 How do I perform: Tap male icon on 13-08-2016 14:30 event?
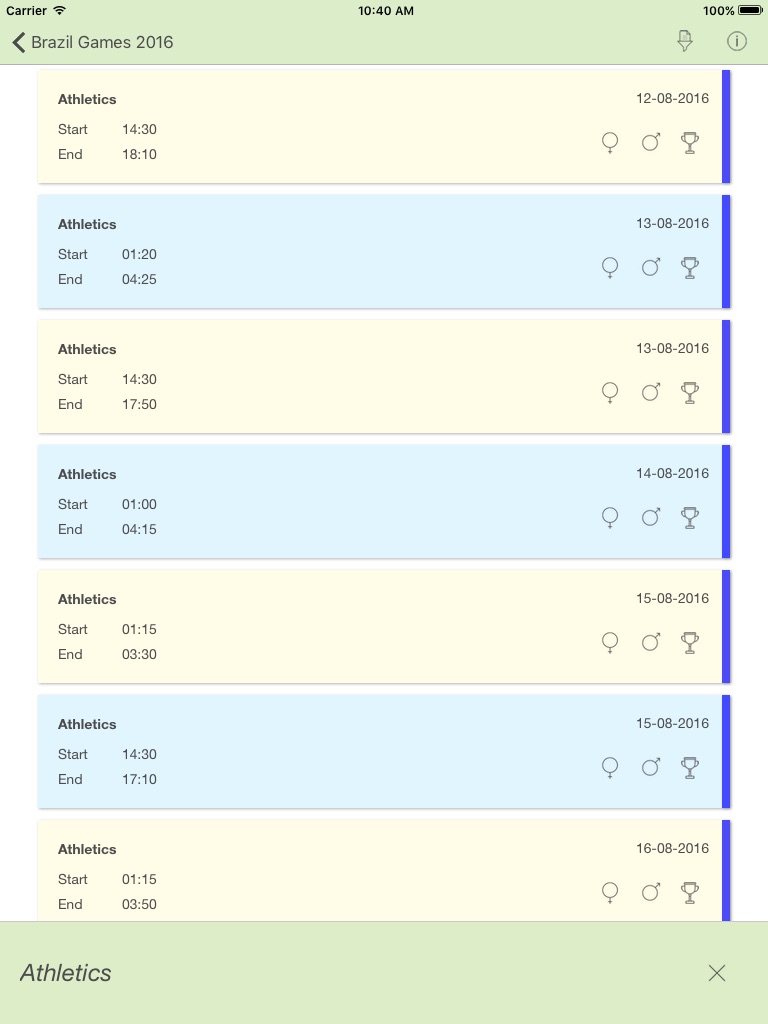651,392
